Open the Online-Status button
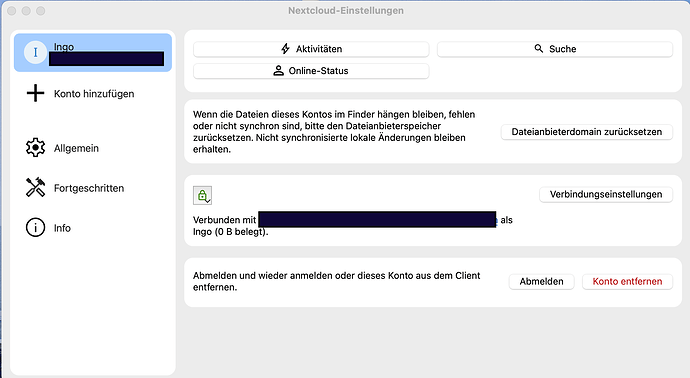 coord(311,71)
